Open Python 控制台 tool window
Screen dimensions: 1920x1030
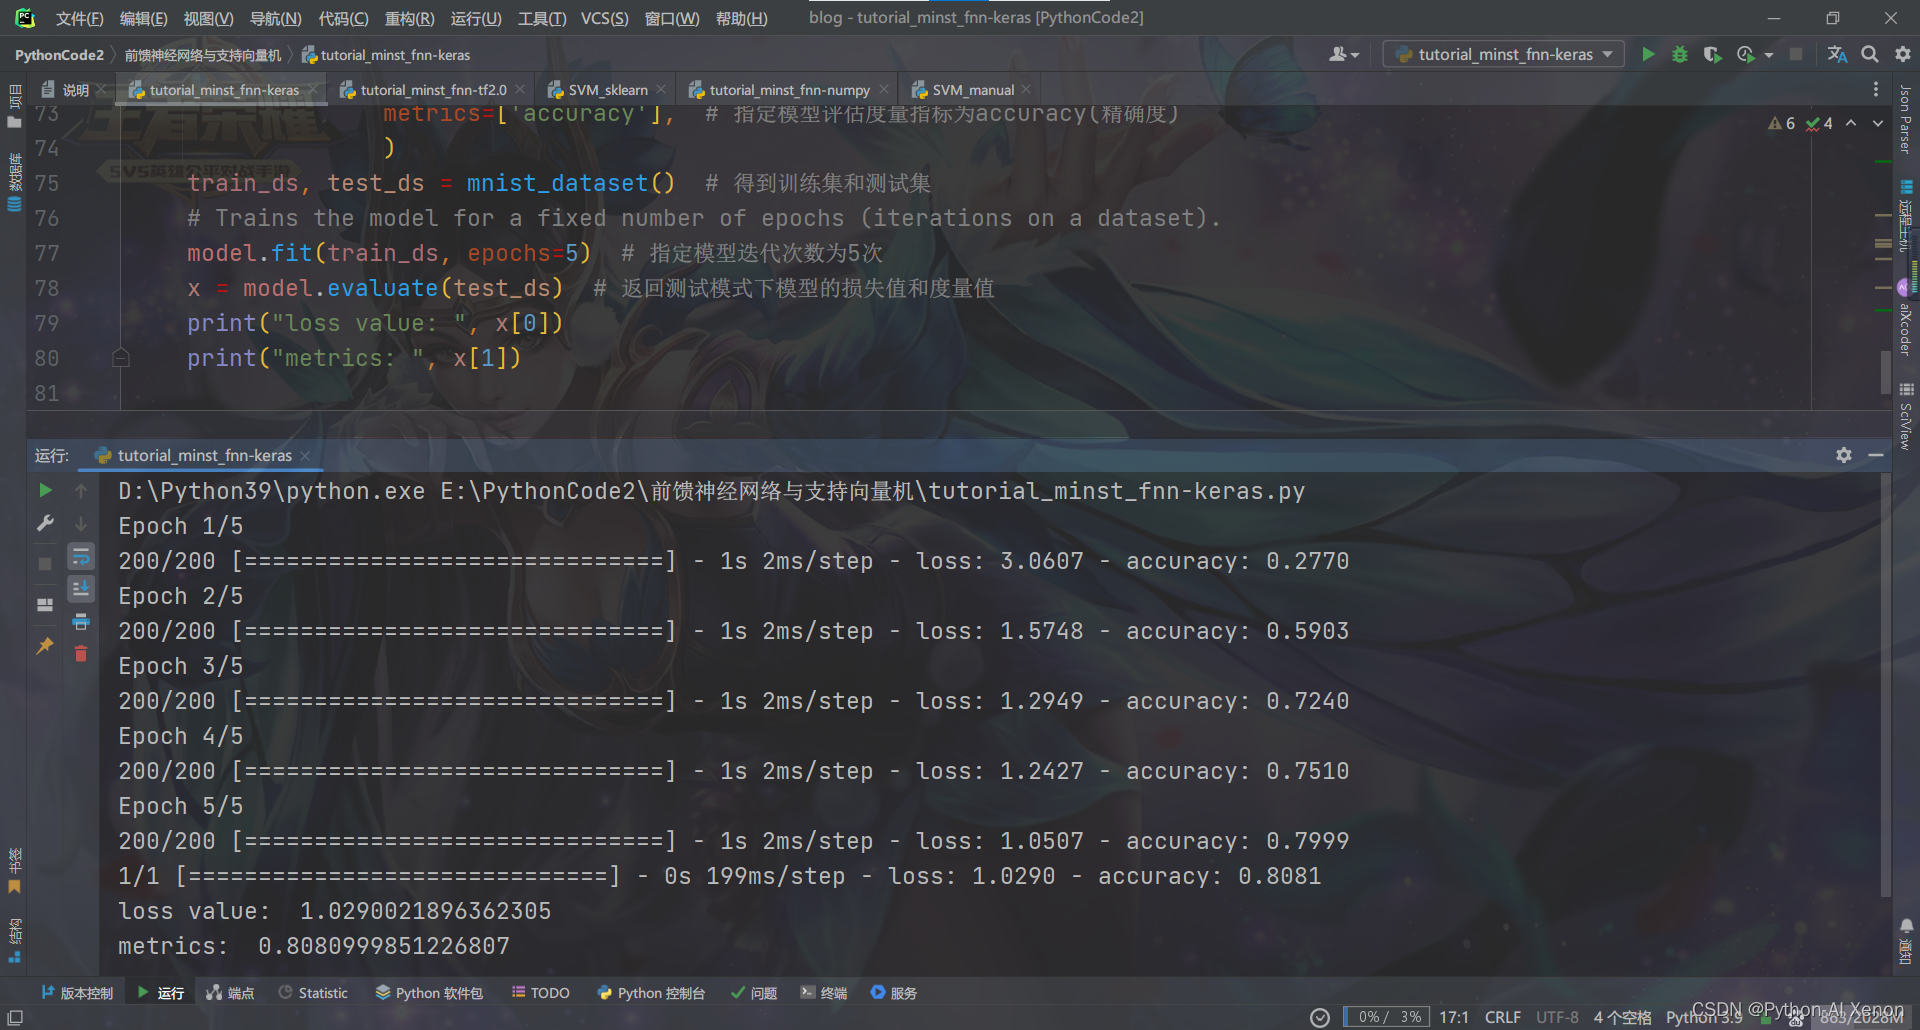[x=651, y=993]
